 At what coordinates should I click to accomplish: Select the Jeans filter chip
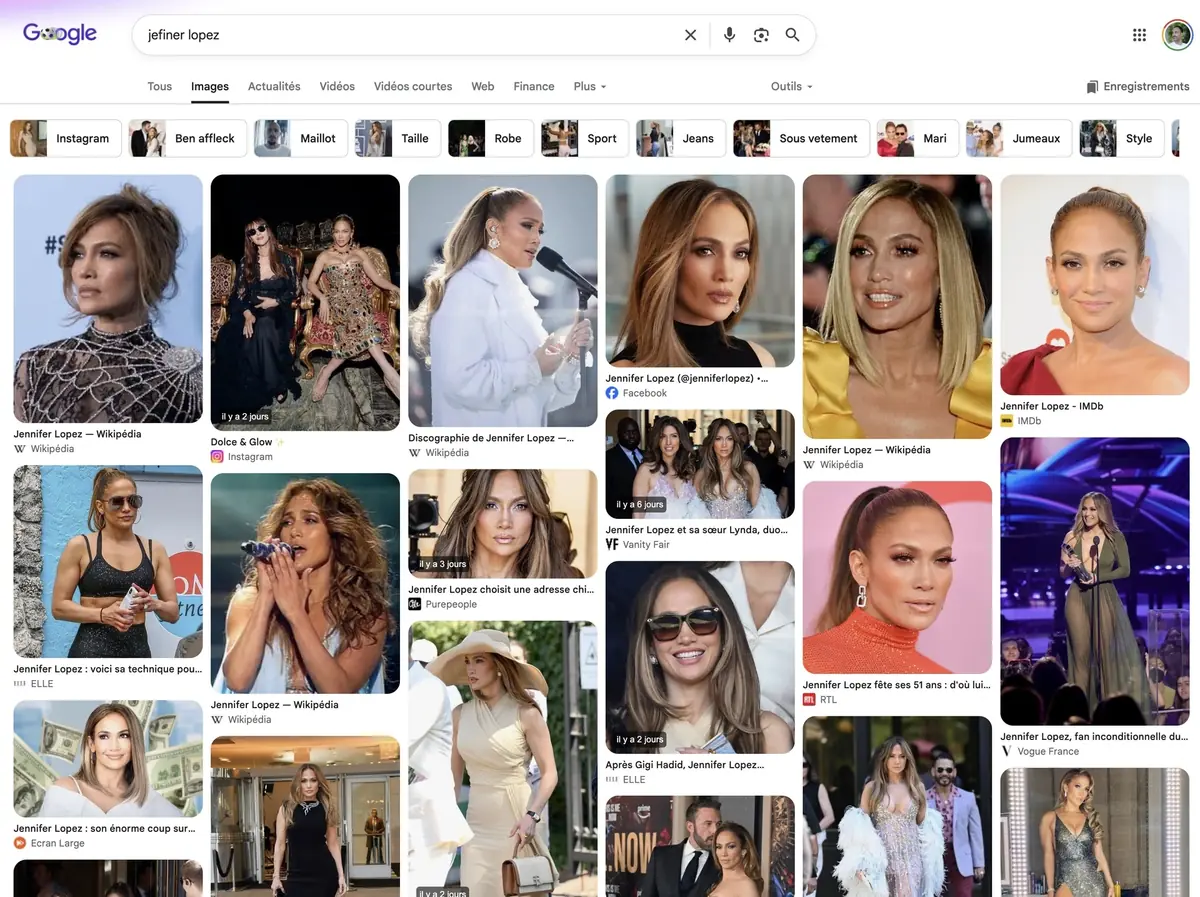click(681, 139)
